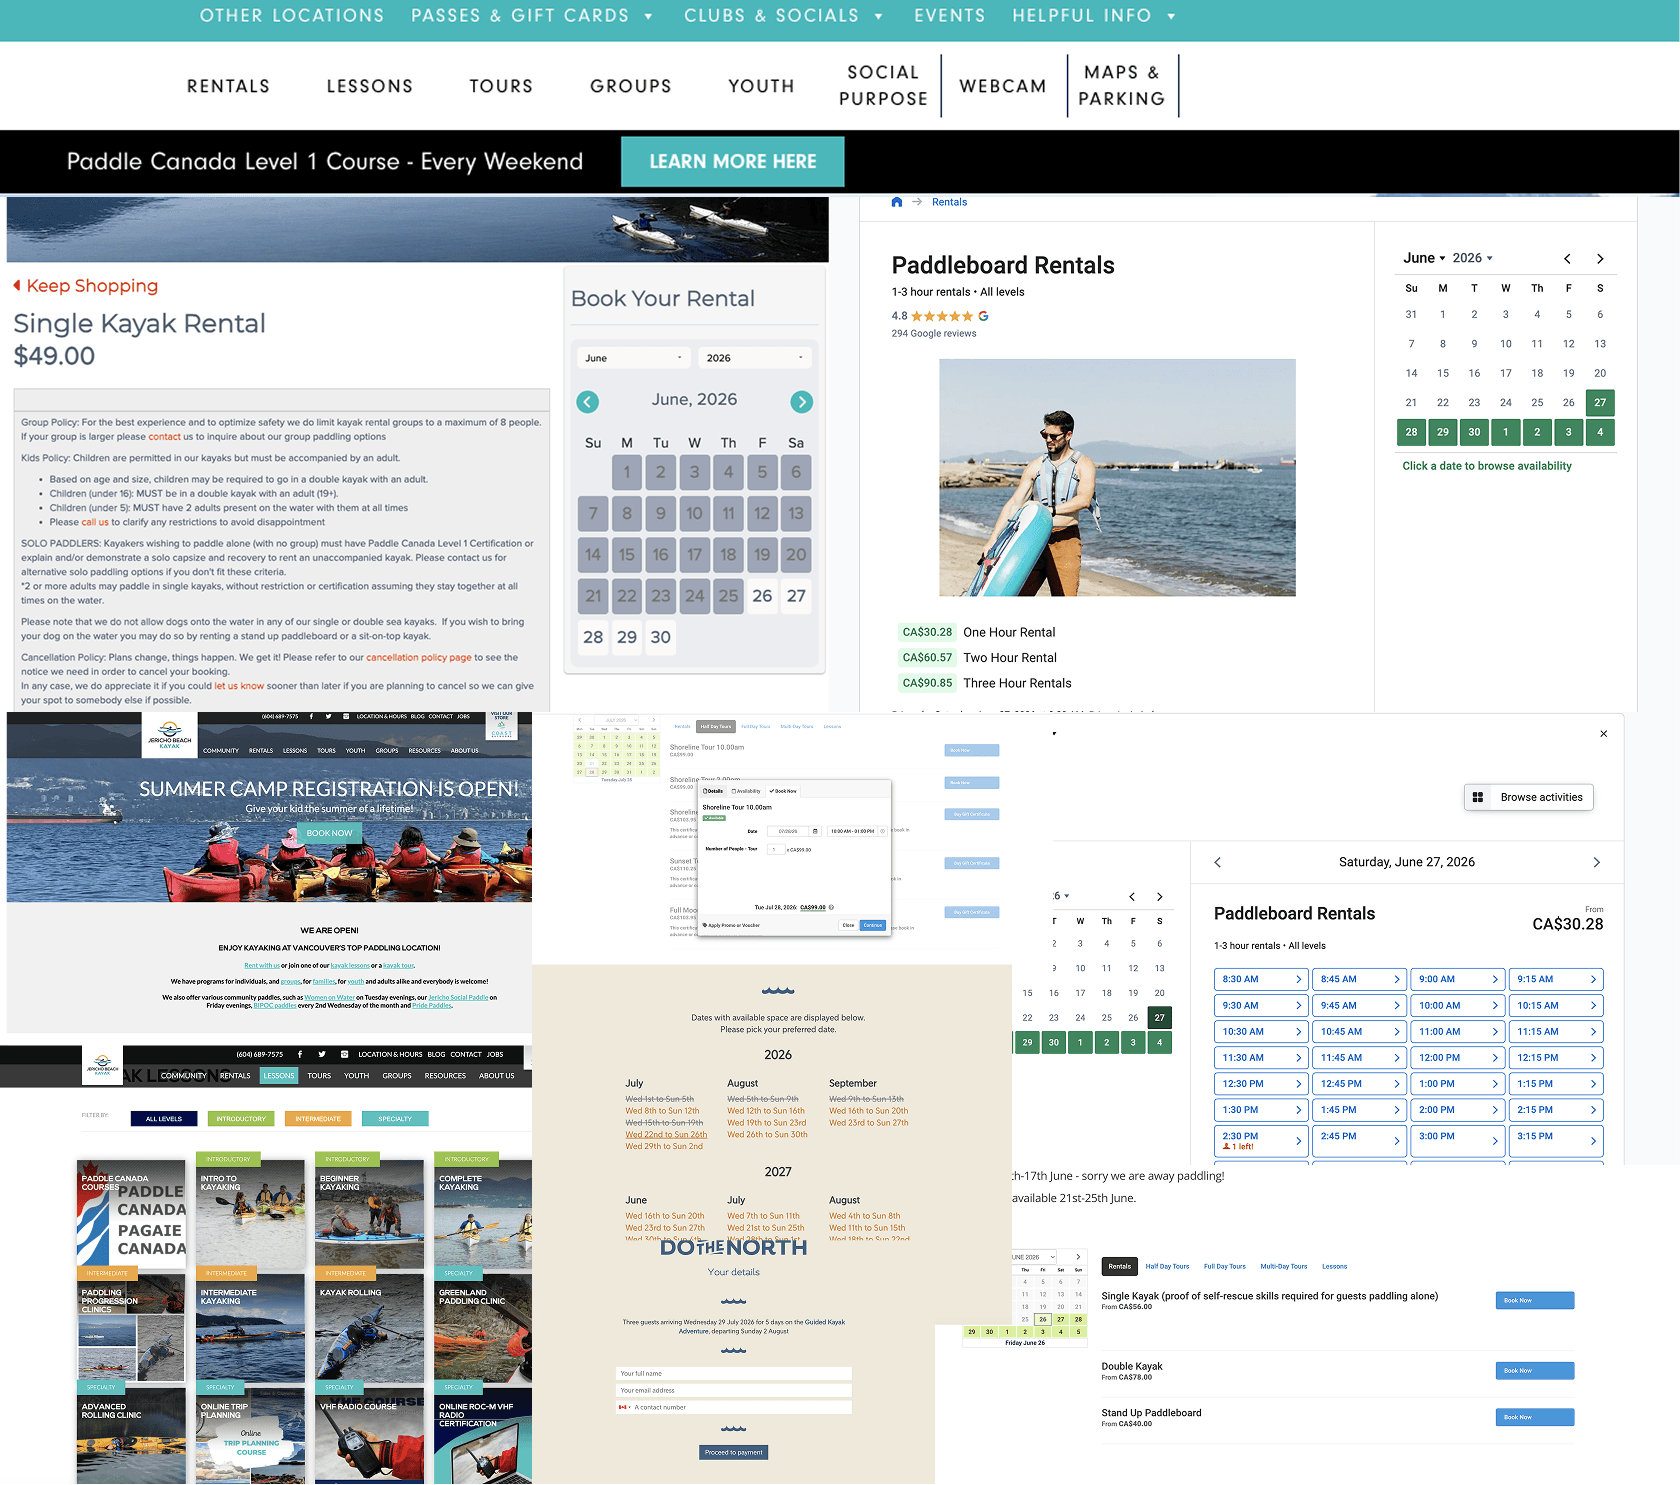Click the Your full name field

pyautogui.click(x=733, y=1373)
